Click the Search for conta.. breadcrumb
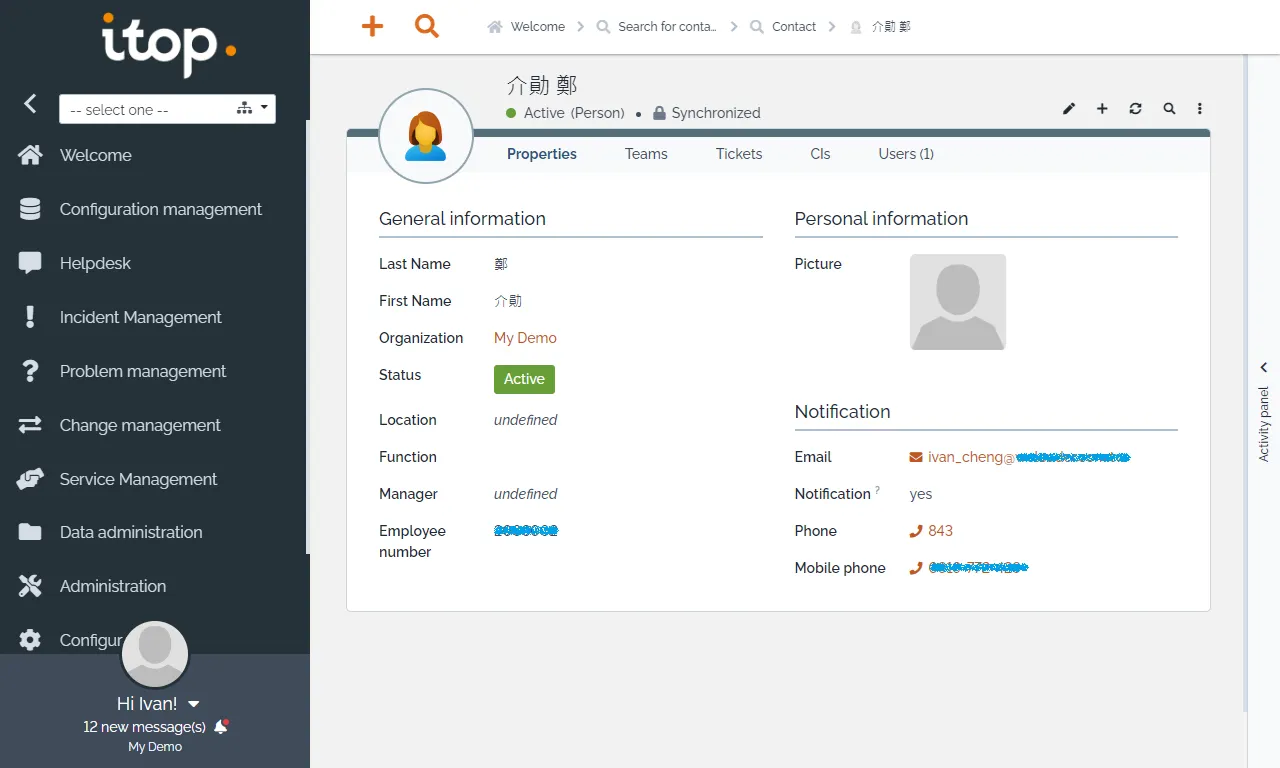 pyautogui.click(x=667, y=27)
